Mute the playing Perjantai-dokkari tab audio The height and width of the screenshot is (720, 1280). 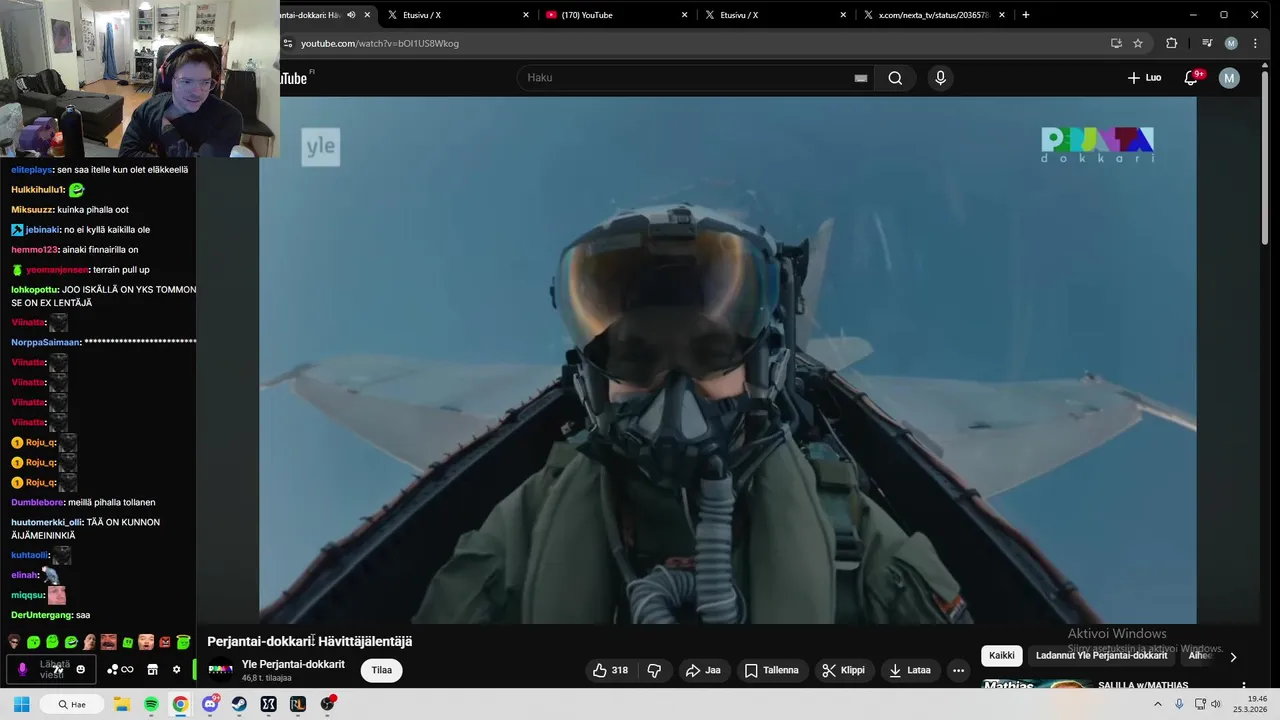tap(351, 15)
